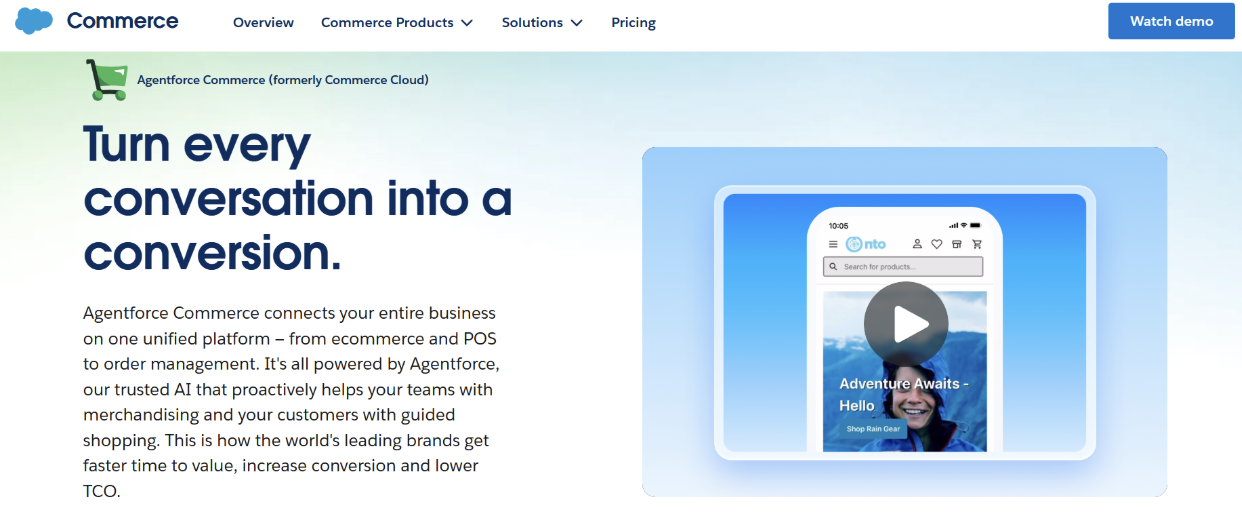Click the Watch demo button
This screenshot has height=512, width=1242.
[x=1171, y=21]
